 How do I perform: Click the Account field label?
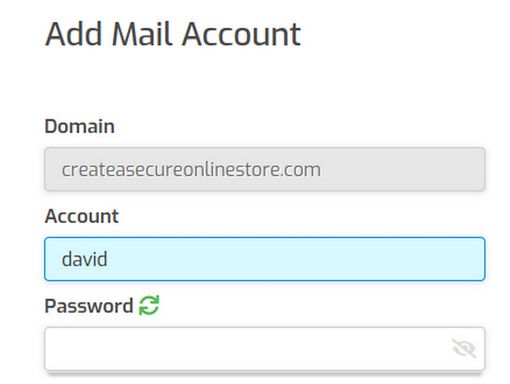coord(82,216)
